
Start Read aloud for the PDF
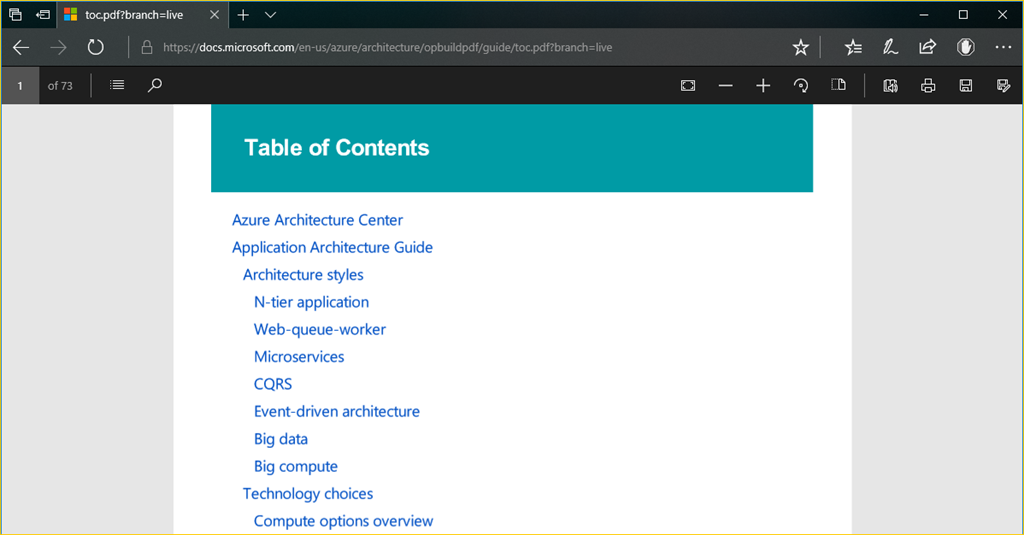click(x=890, y=86)
